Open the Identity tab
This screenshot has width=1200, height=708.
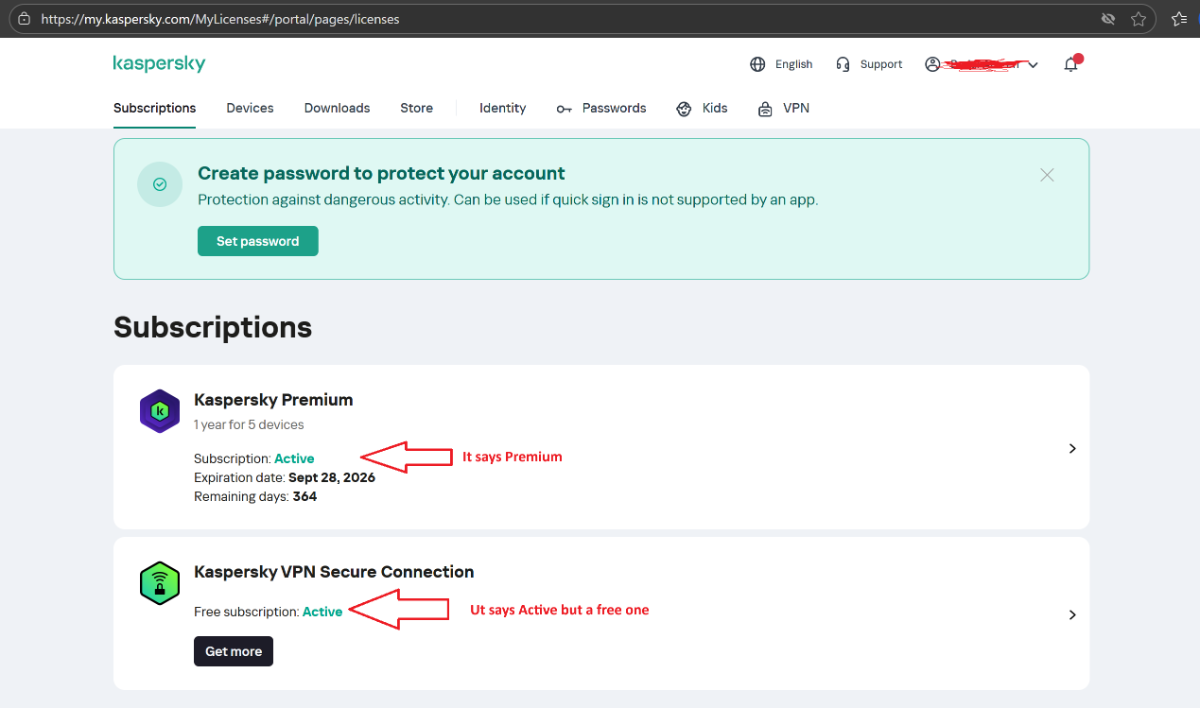[502, 108]
